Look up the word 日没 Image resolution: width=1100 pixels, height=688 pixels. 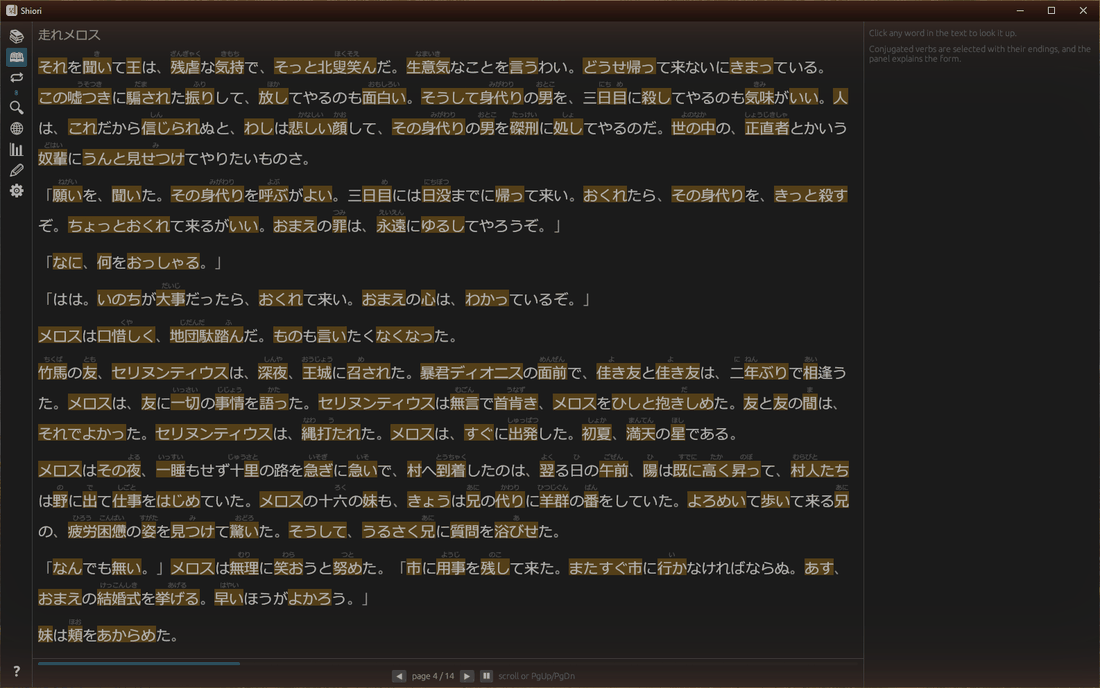(436, 194)
